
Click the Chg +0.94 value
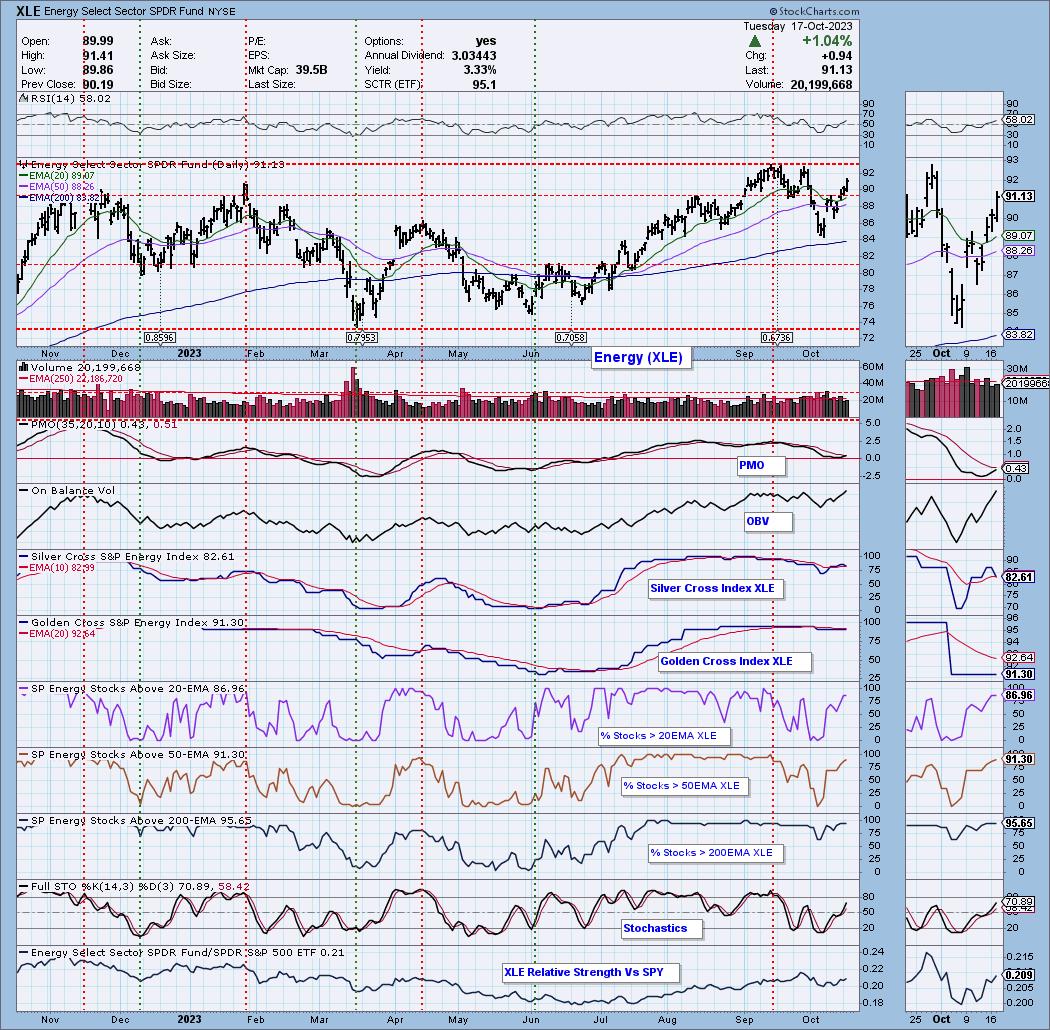pos(838,56)
